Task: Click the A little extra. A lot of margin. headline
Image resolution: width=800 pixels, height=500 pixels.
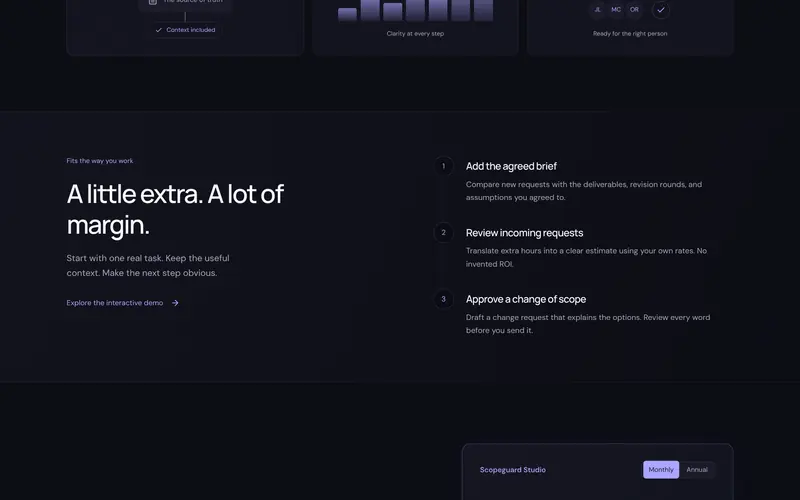Action: (175, 210)
